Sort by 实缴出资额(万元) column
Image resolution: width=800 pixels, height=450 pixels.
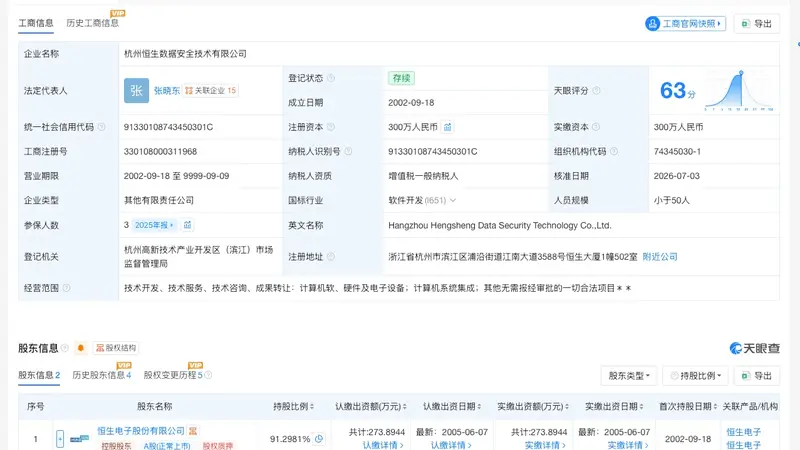[533, 407]
